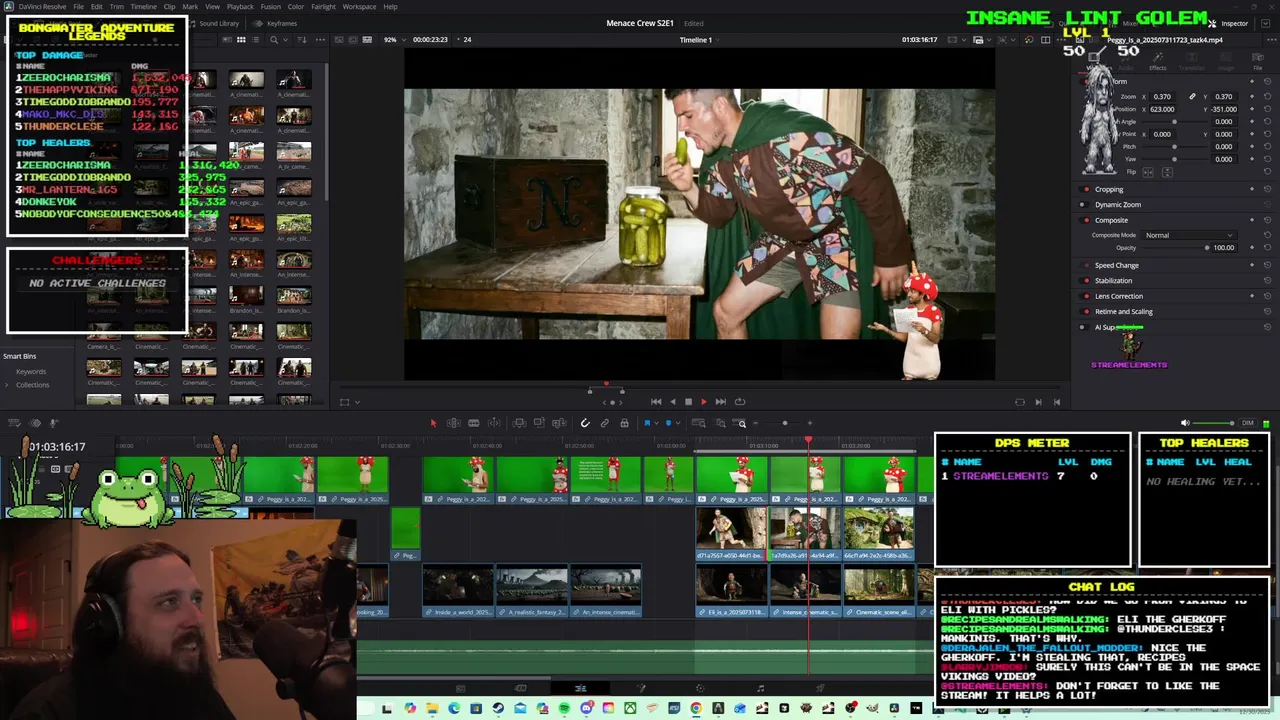Go to the timeline end icon
The height and width of the screenshot is (720, 1280).
1057,402
